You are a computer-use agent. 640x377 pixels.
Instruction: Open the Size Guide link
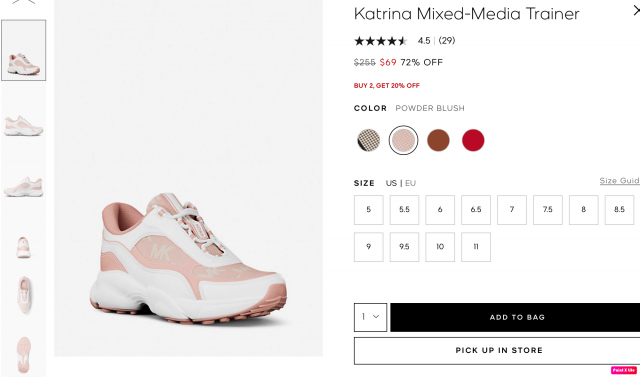point(620,181)
